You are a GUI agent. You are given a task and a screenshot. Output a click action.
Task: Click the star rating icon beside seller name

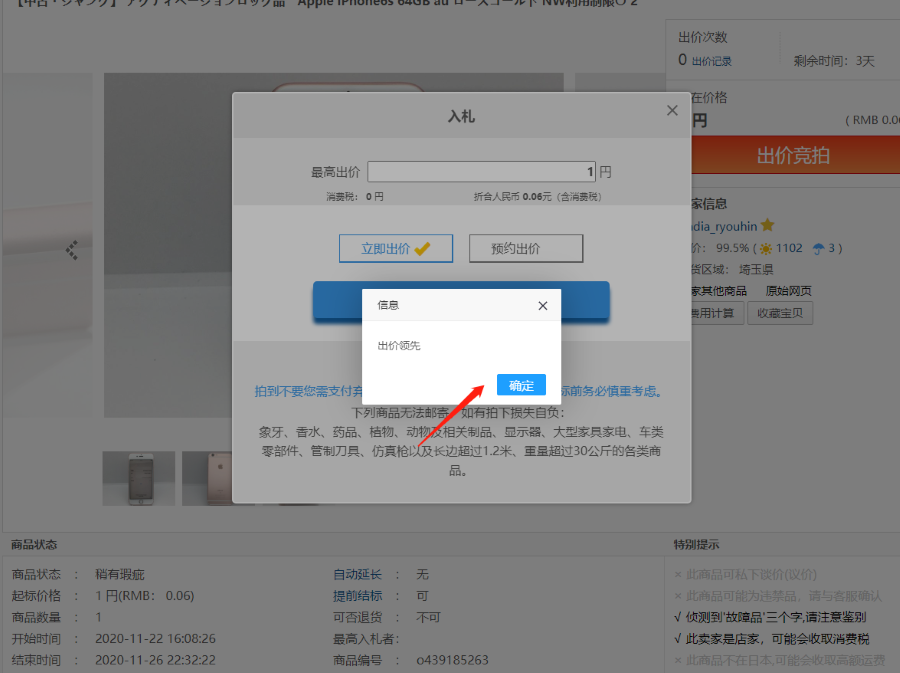click(767, 226)
